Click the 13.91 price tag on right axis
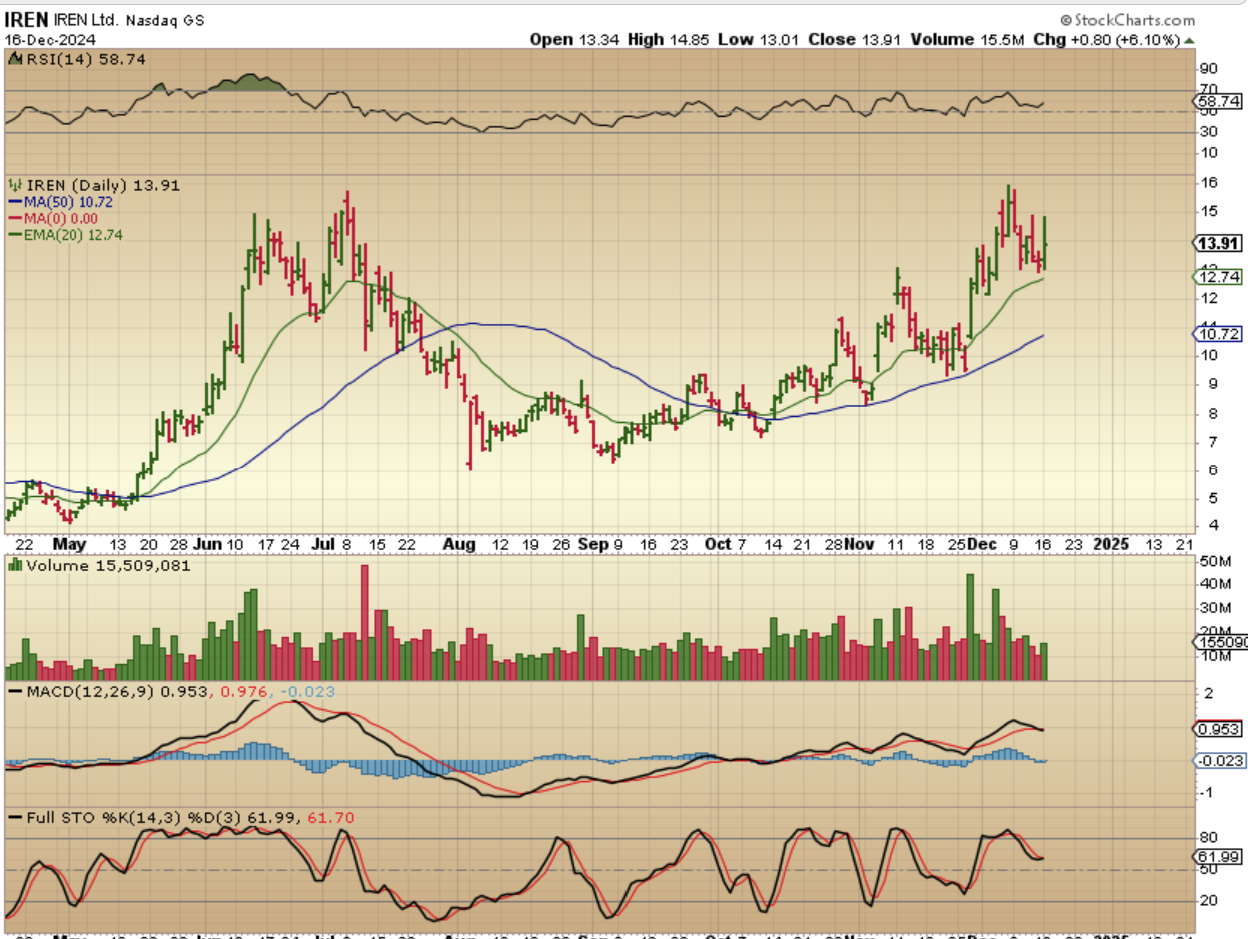 (x=1219, y=243)
